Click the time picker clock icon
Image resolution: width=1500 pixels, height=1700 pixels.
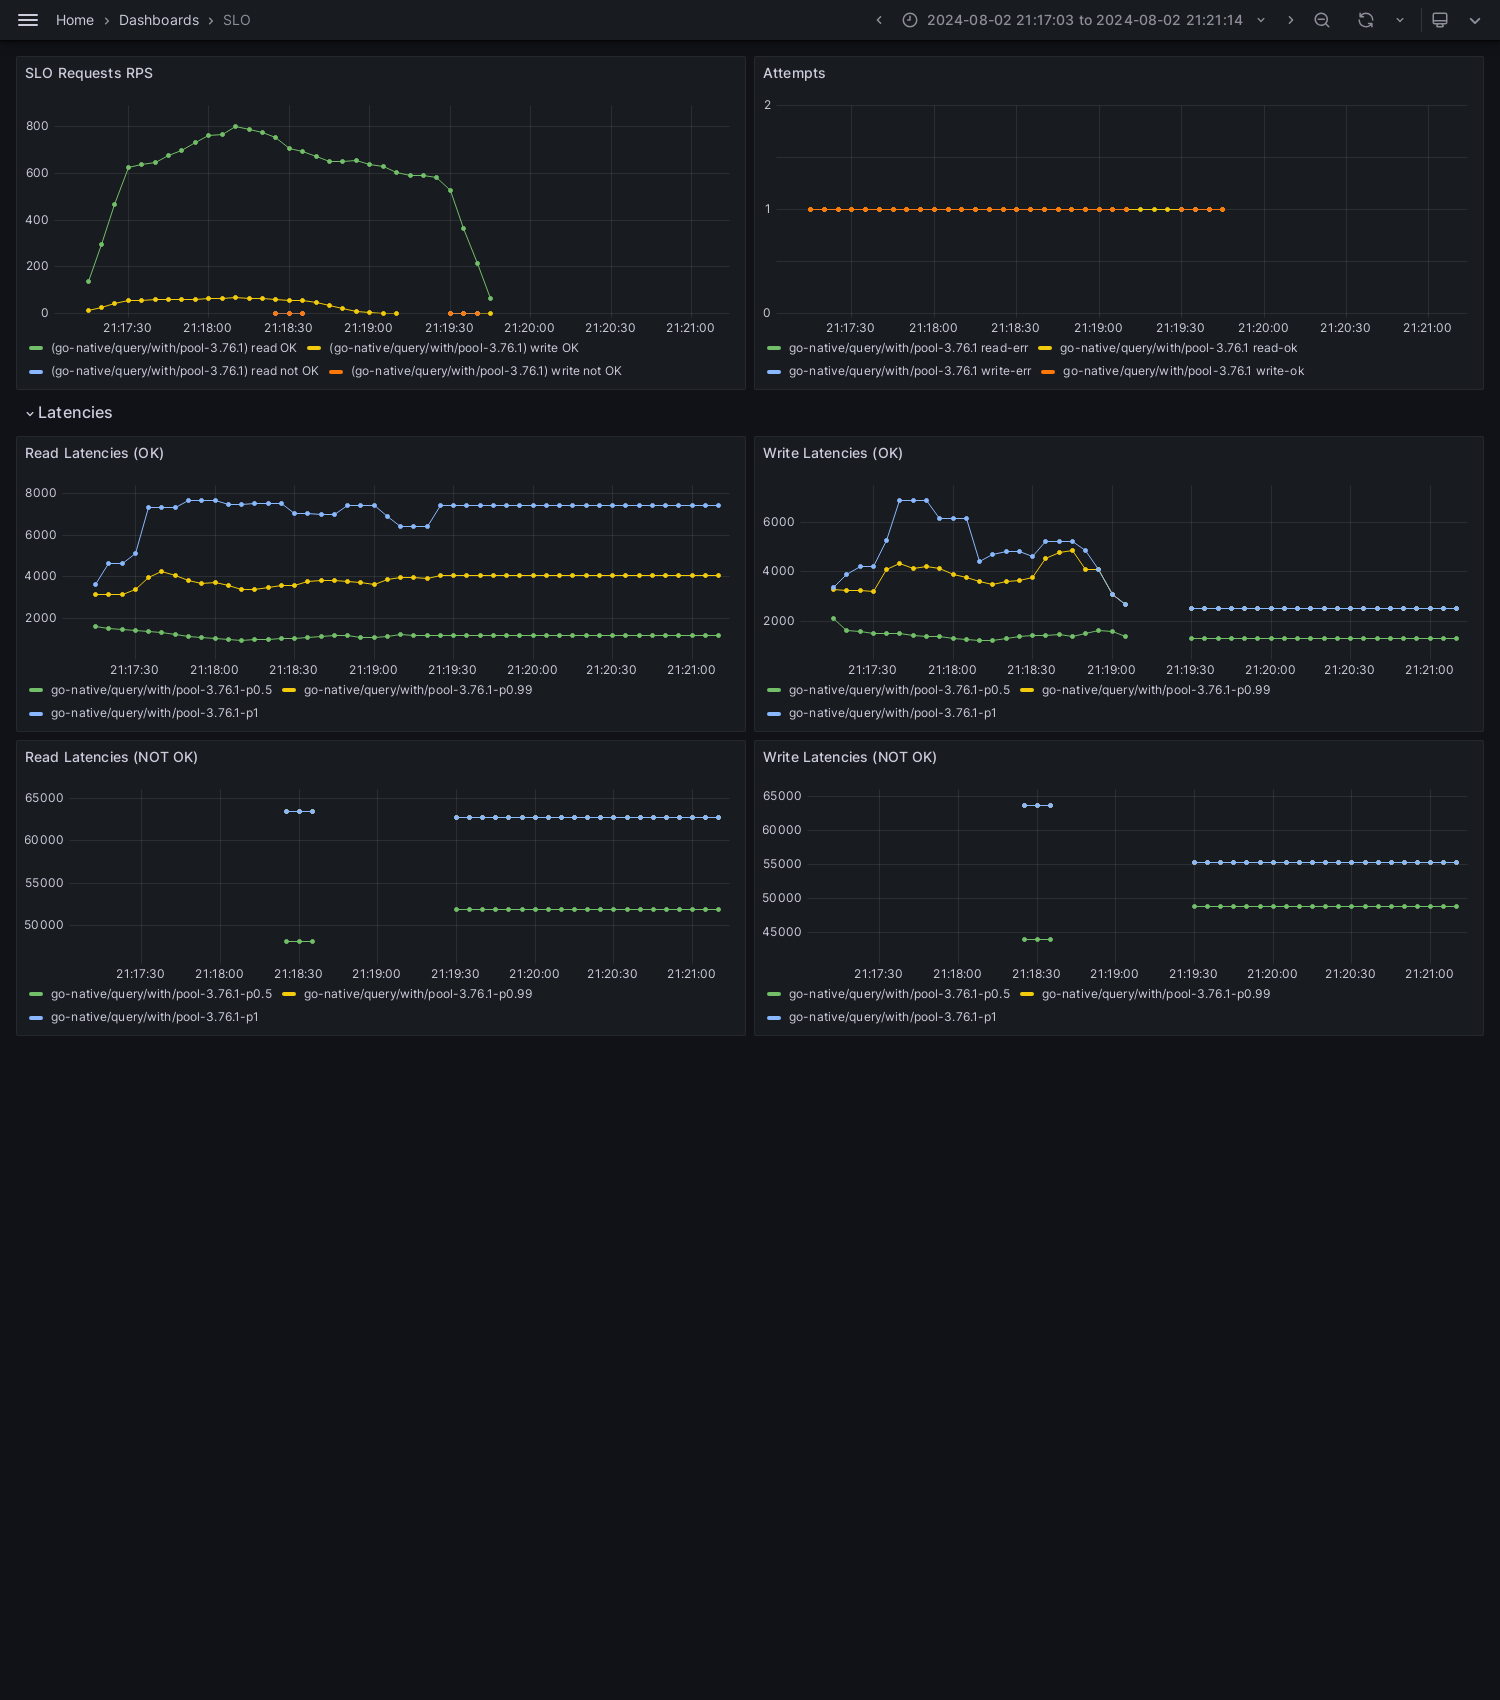click(910, 20)
